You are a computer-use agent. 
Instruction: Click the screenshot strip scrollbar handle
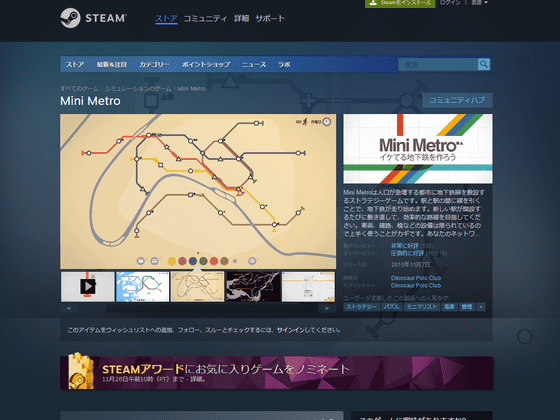click(92, 308)
